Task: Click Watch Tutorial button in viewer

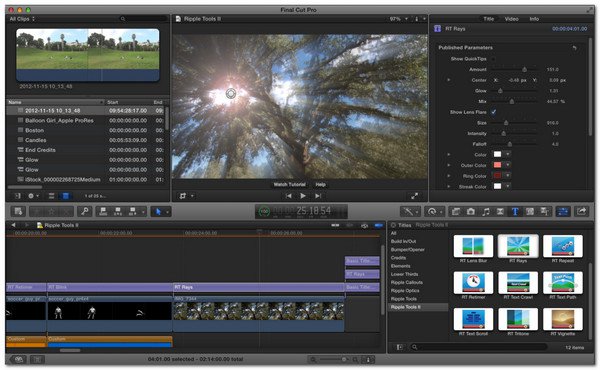Action: click(289, 184)
